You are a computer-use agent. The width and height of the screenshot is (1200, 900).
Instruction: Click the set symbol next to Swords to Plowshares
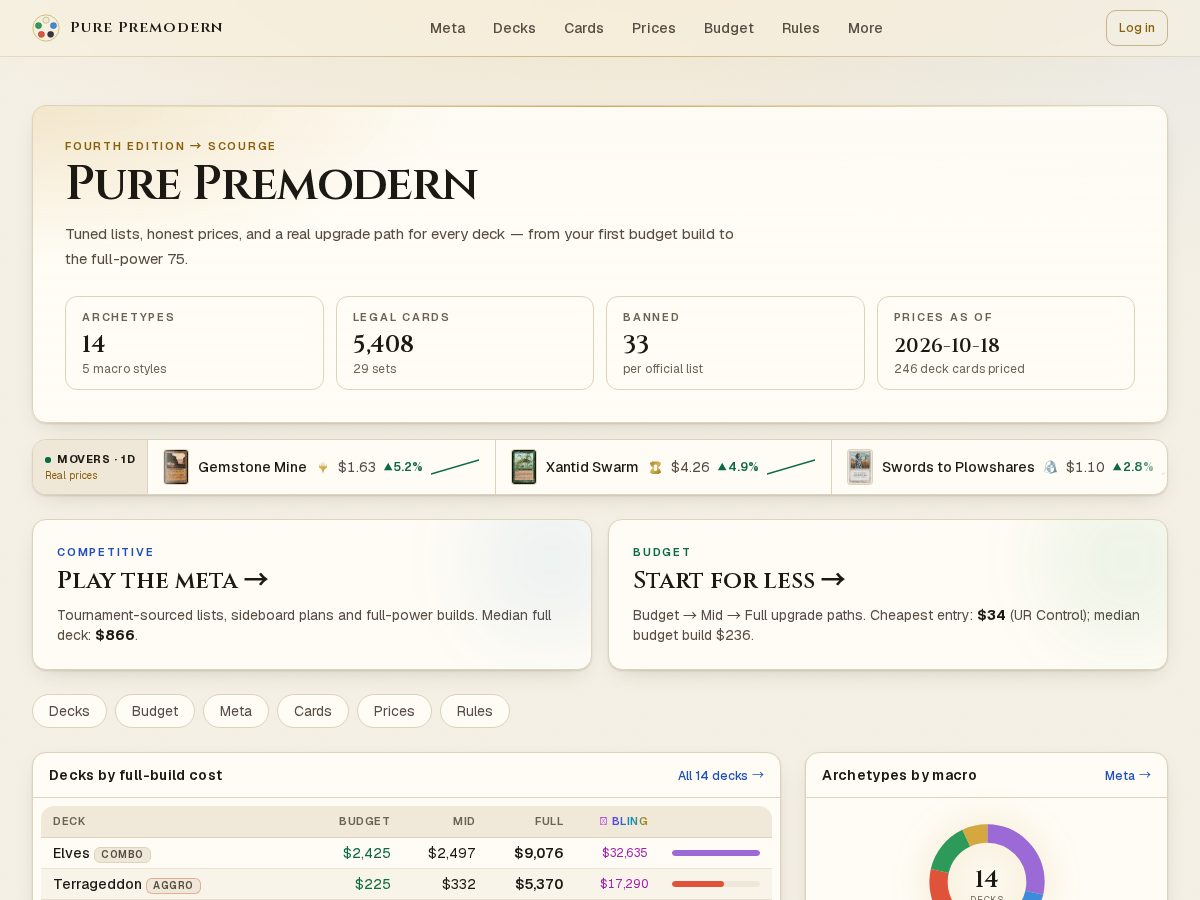[1050, 467]
